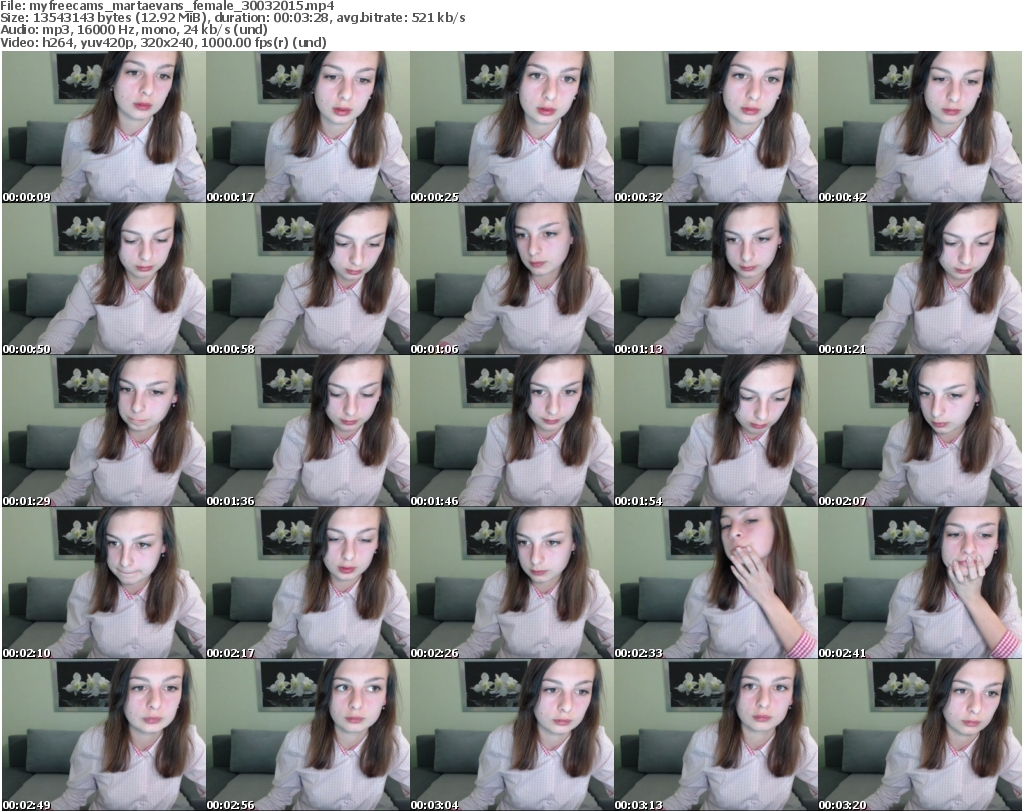Click the frame stamped 00:00:32
The image size is (1024, 811).
[715, 127]
